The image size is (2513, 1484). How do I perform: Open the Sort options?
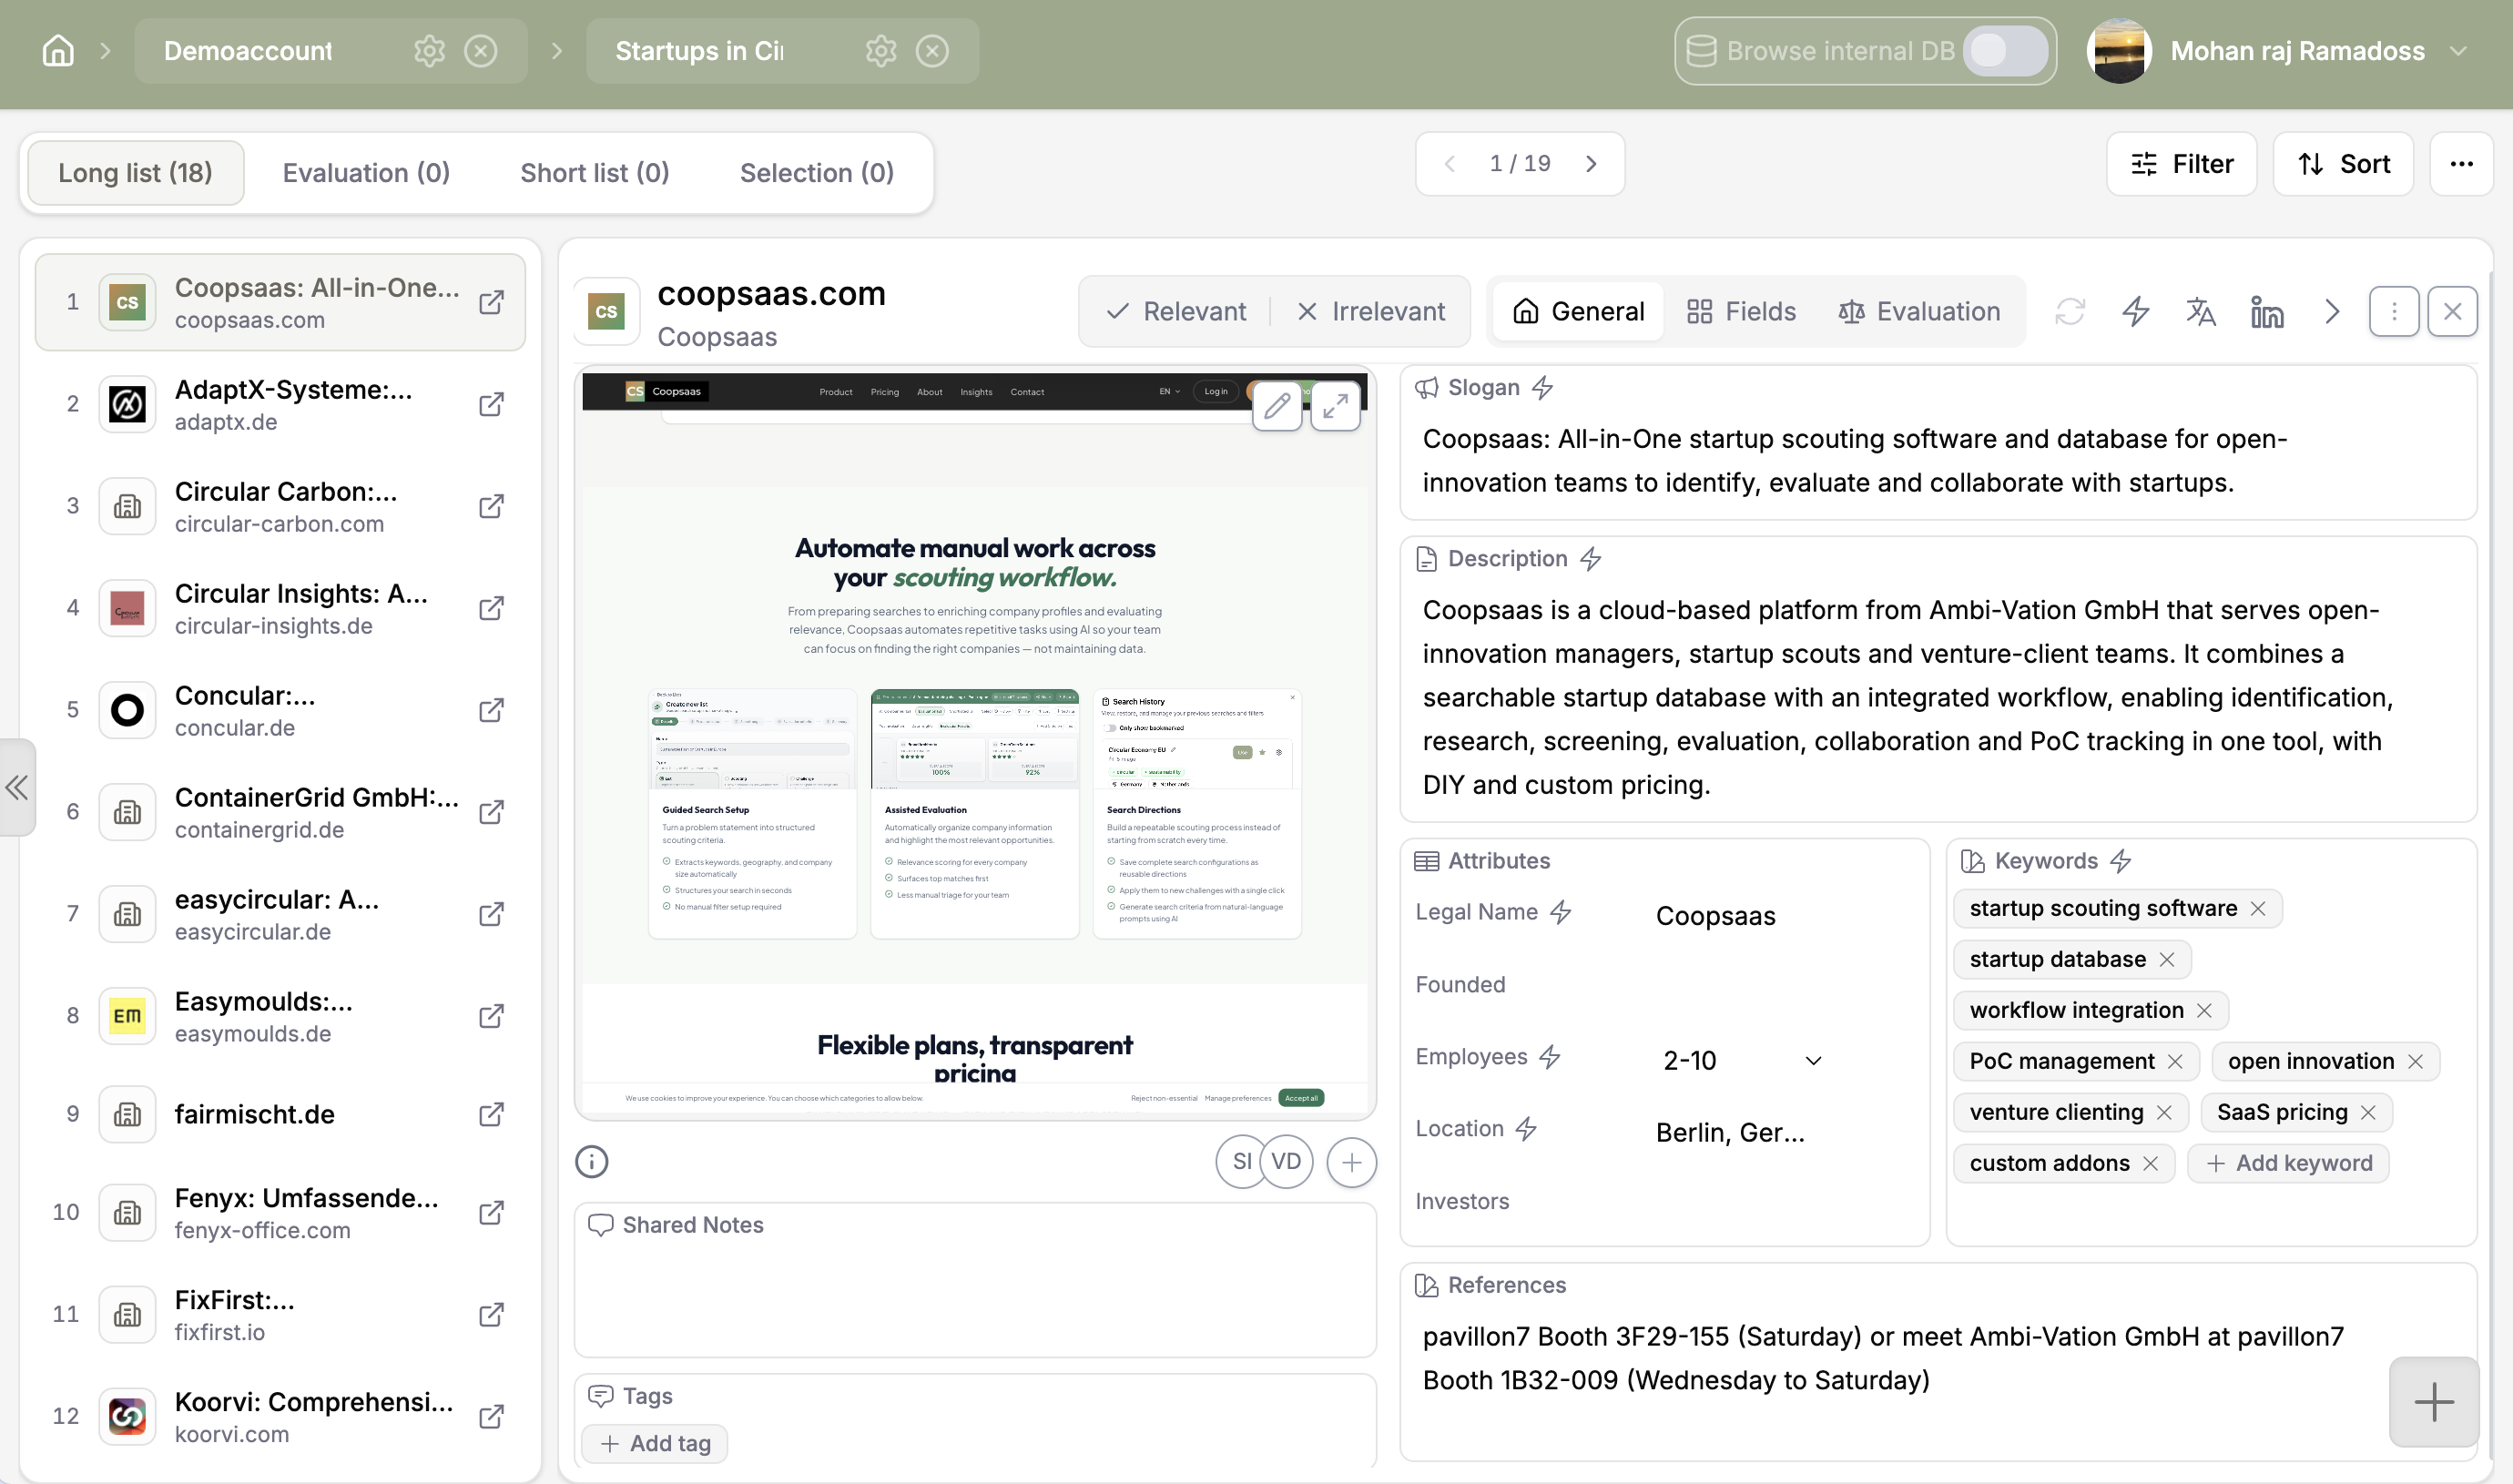pyautogui.click(x=2343, y=164)
